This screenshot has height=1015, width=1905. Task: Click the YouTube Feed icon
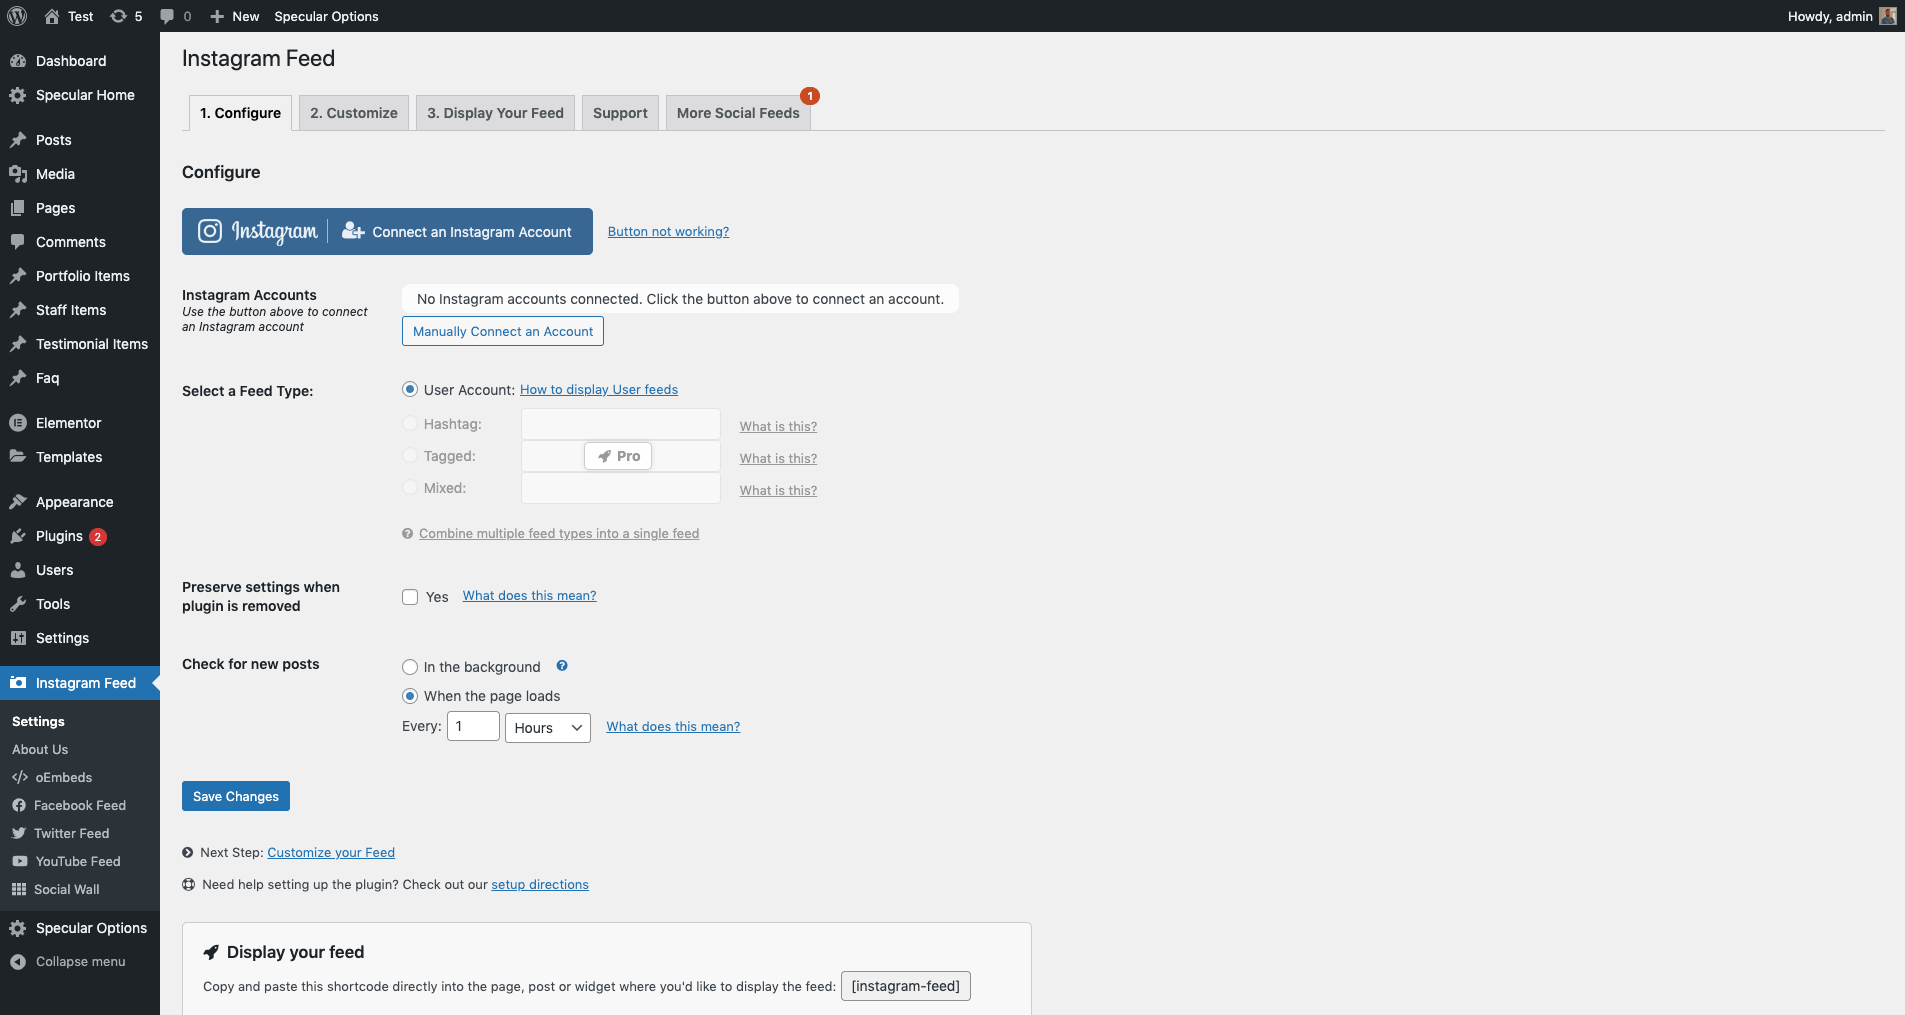click(x=20, y=861)
